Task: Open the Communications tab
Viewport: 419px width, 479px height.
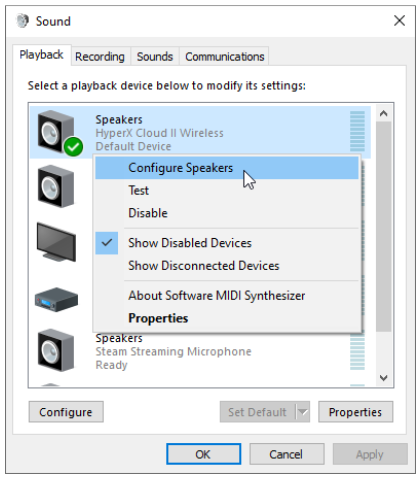Action: [x=225, y=56]
